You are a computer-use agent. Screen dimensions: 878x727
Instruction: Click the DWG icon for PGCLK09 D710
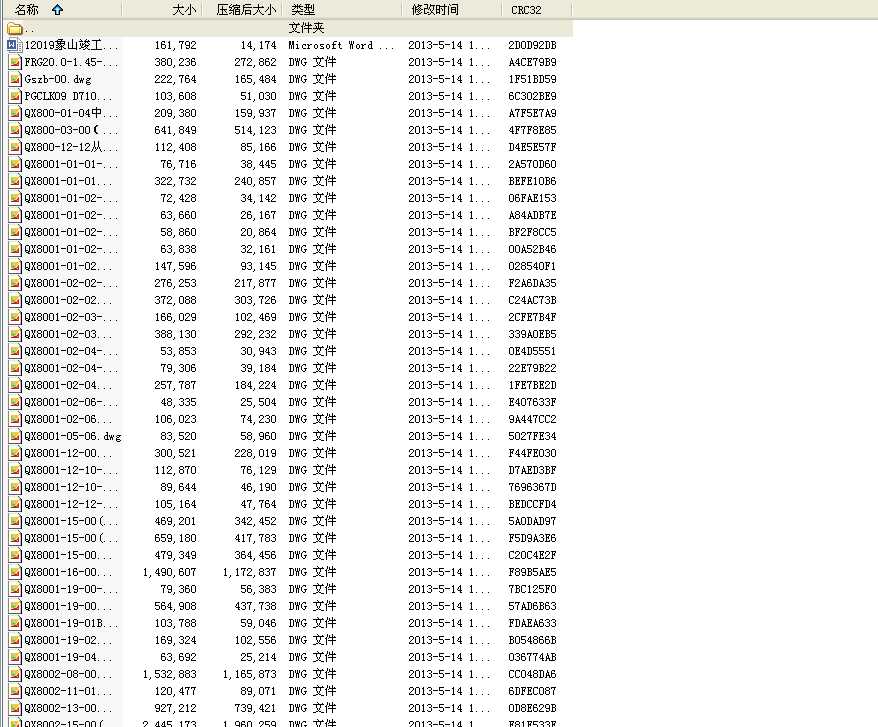[16, 96]
